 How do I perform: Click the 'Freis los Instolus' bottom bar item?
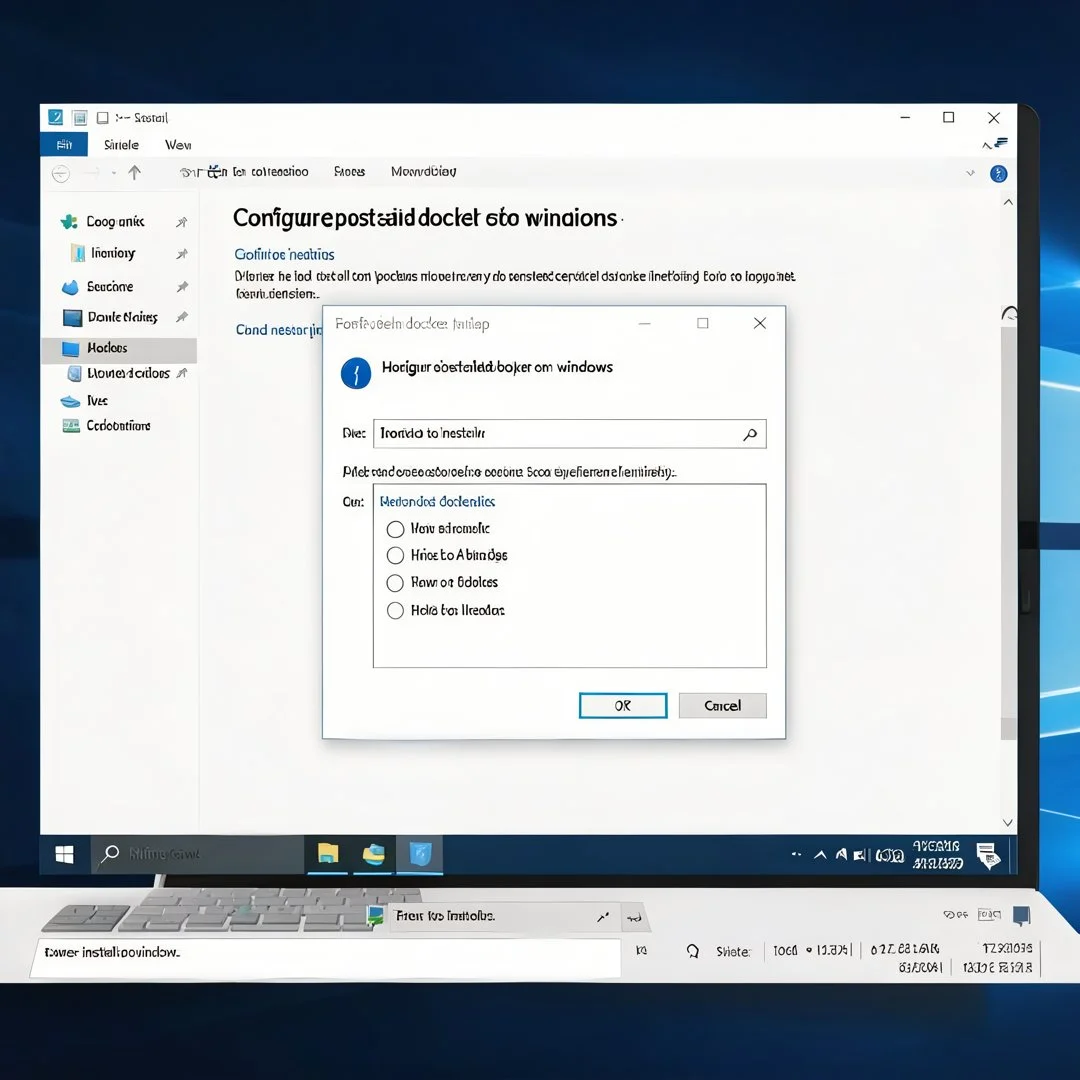click(x=504, y=917)
